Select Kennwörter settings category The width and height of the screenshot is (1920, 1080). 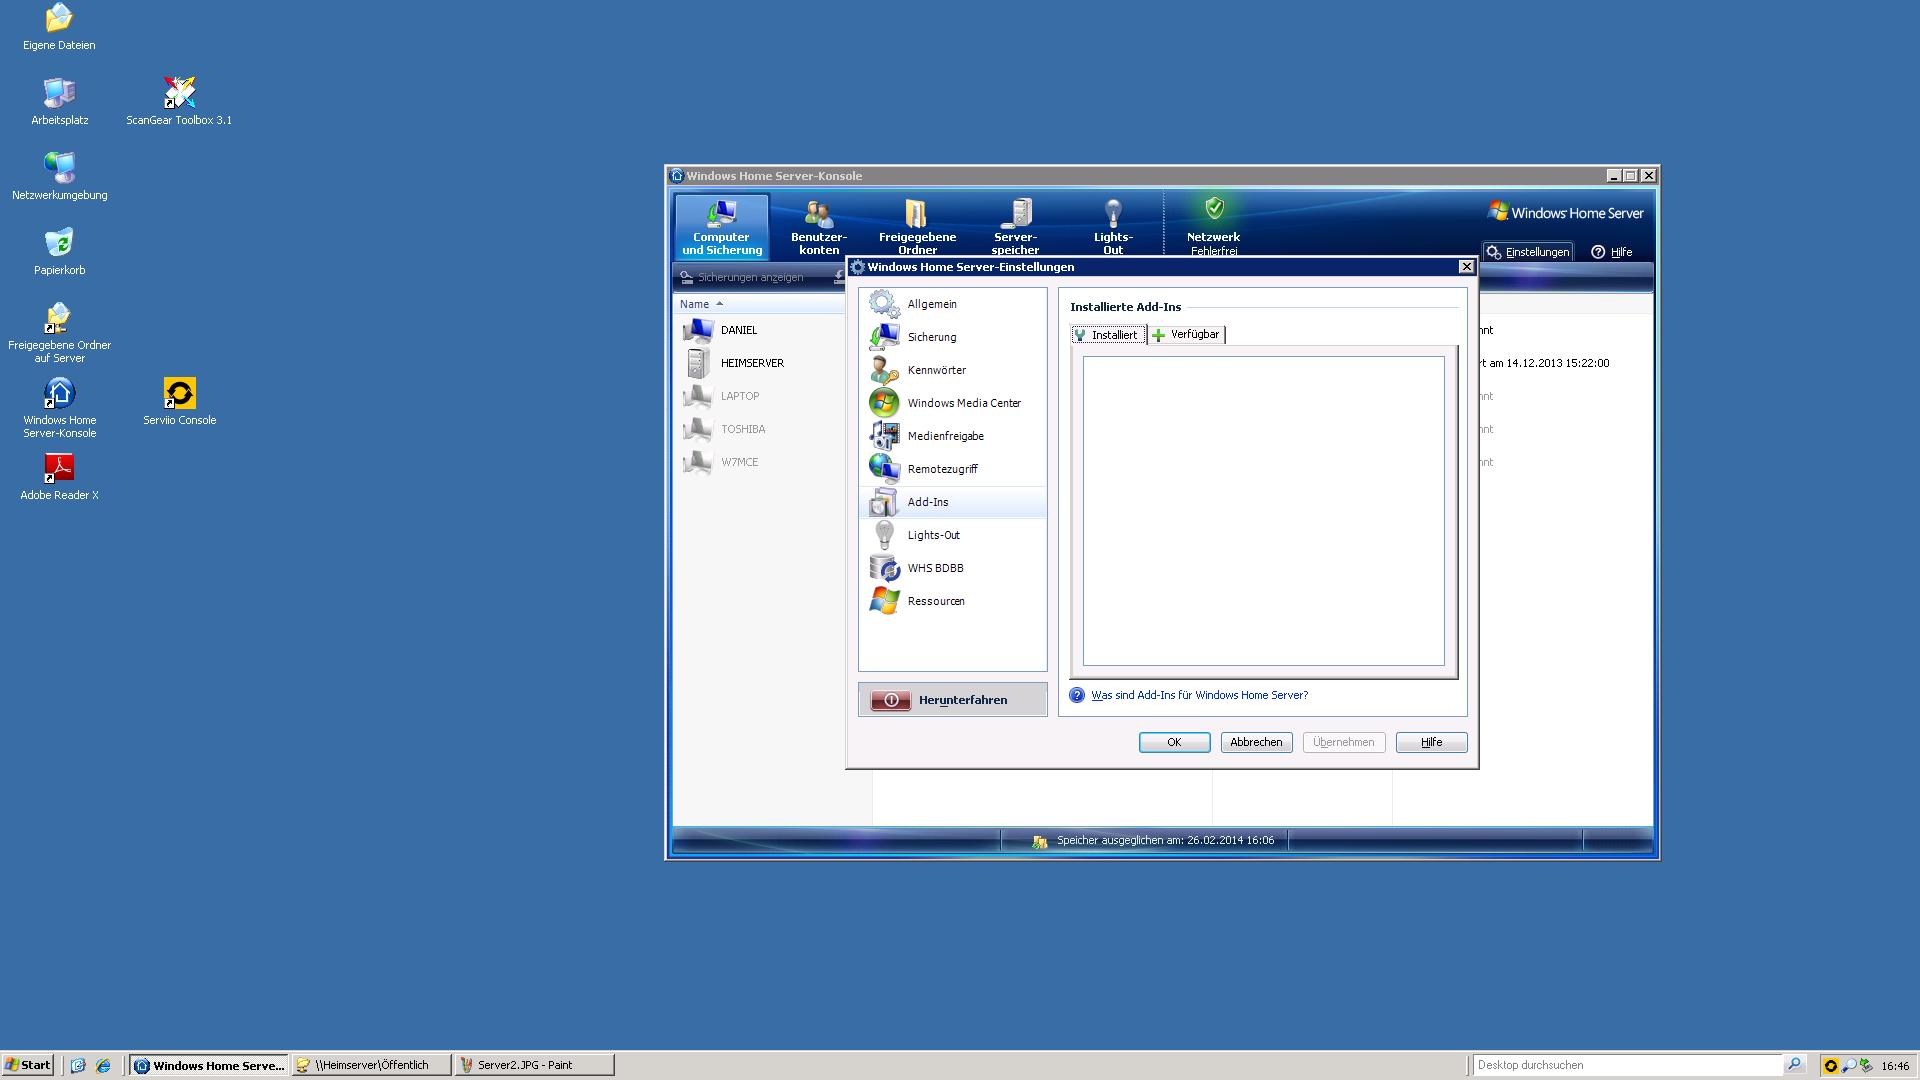[x=952, y=370]
